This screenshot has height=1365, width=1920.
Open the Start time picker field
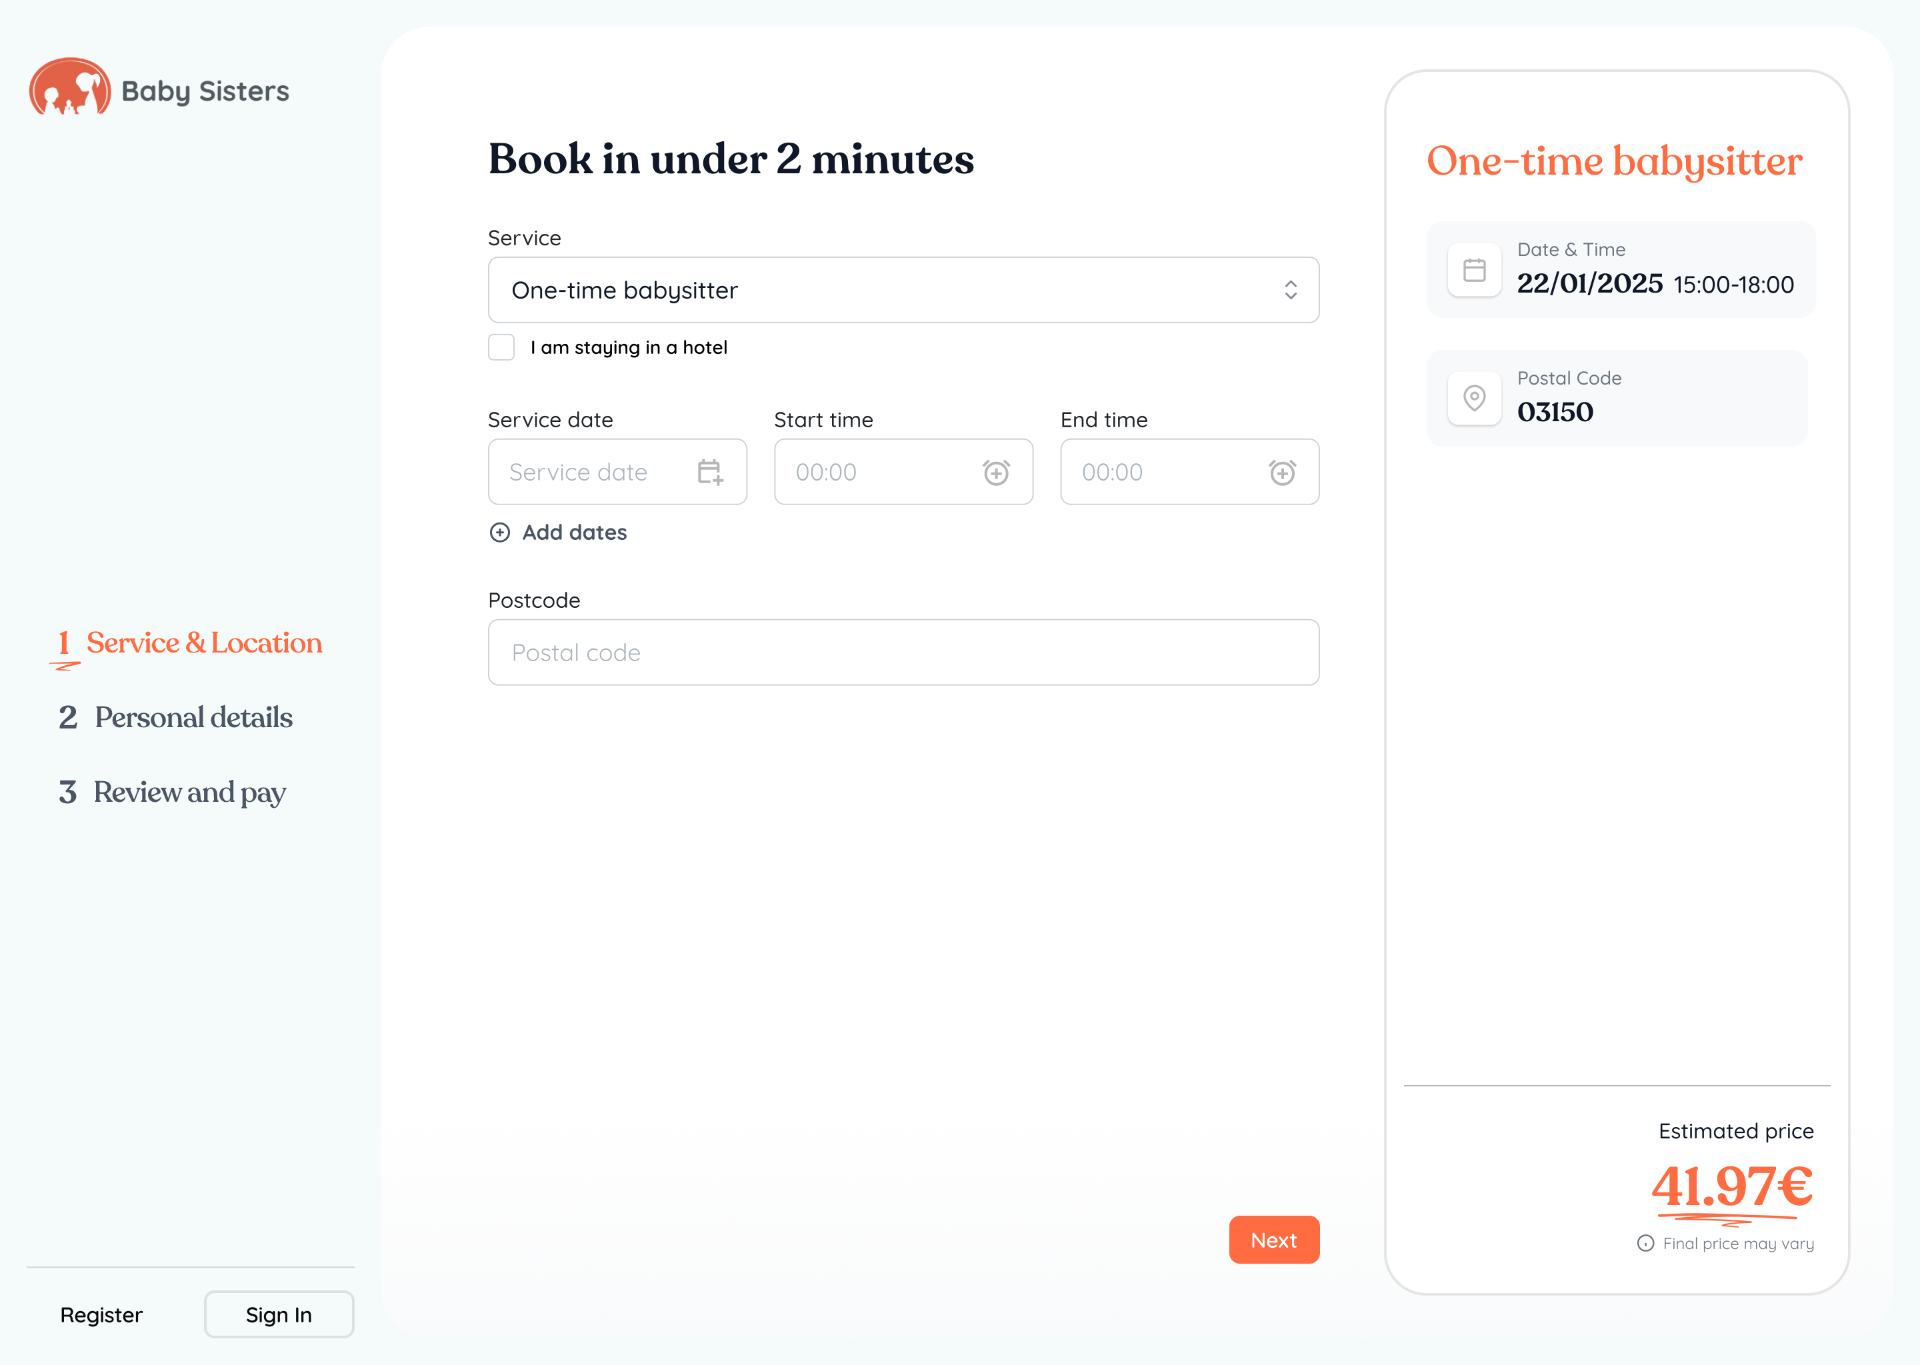[x=903, y=472]
